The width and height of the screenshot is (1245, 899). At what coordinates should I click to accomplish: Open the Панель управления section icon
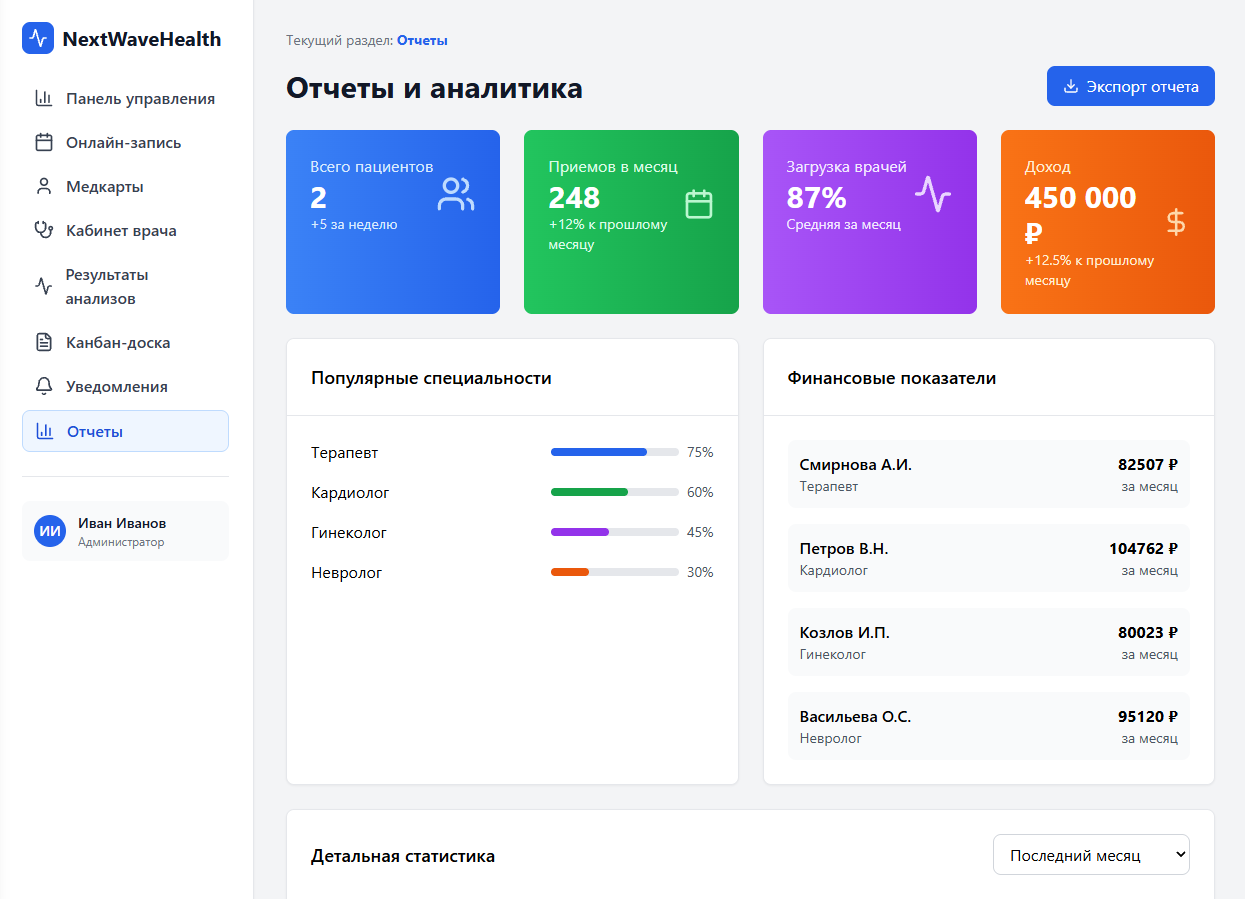tap(42, 98)
